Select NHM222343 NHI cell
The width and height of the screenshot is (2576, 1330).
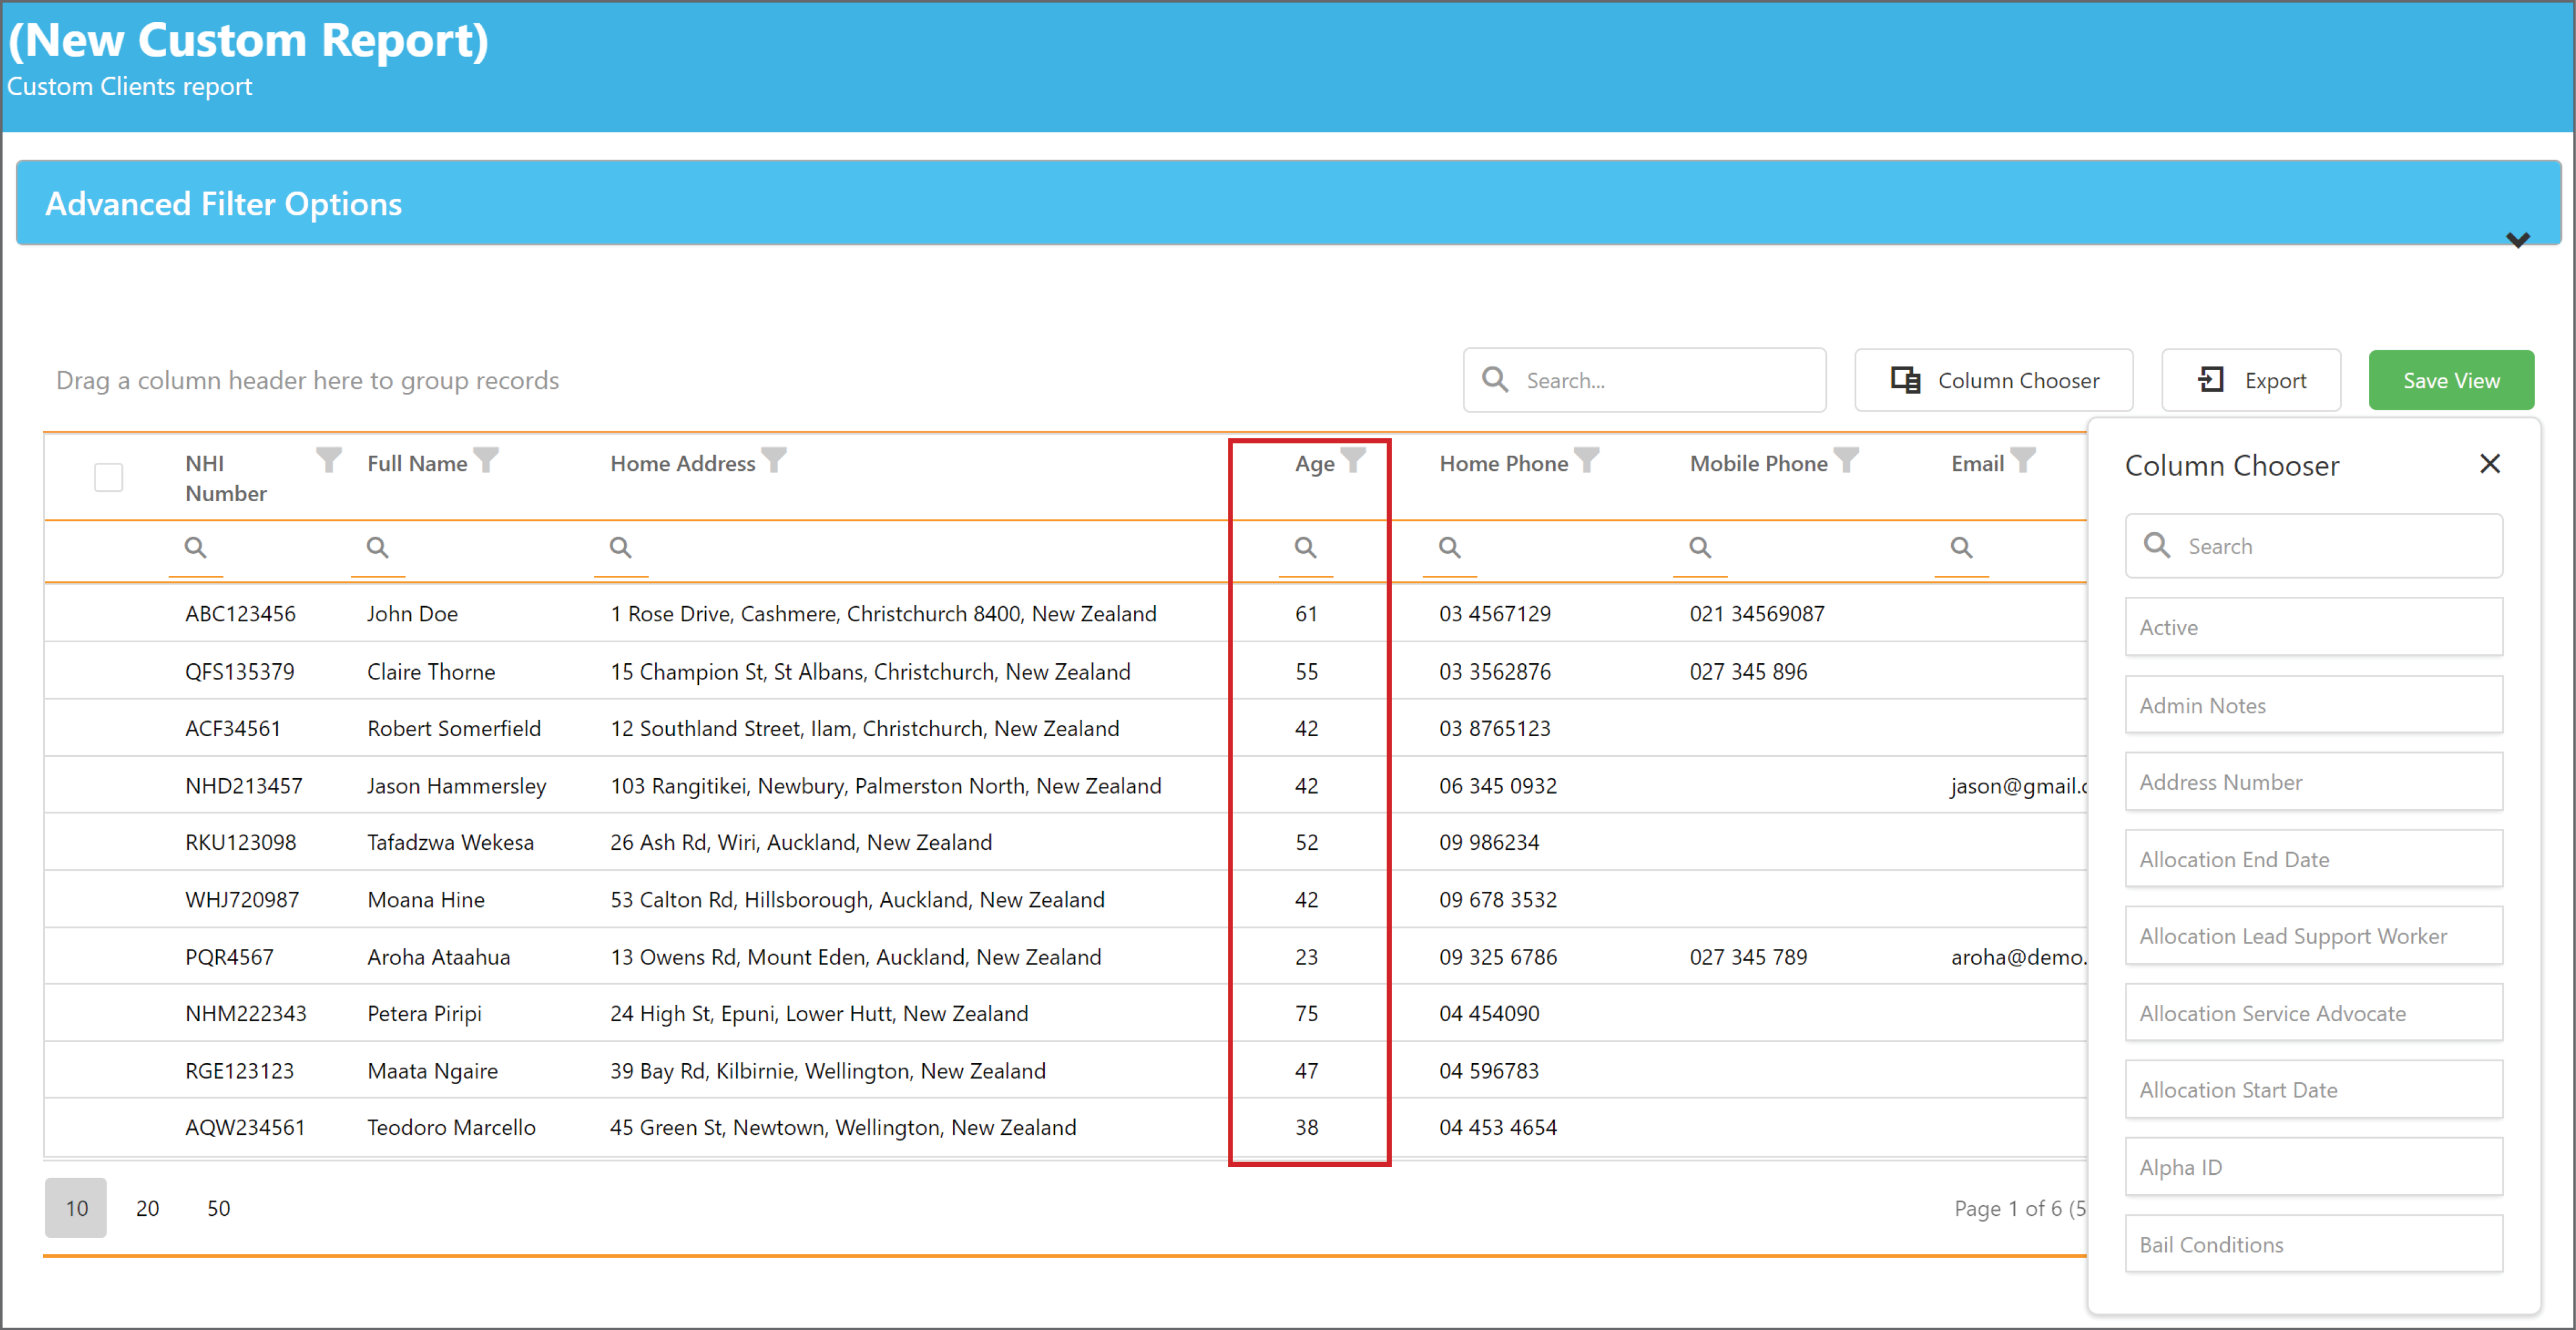pyautogui.click(x=245, y=1013)
